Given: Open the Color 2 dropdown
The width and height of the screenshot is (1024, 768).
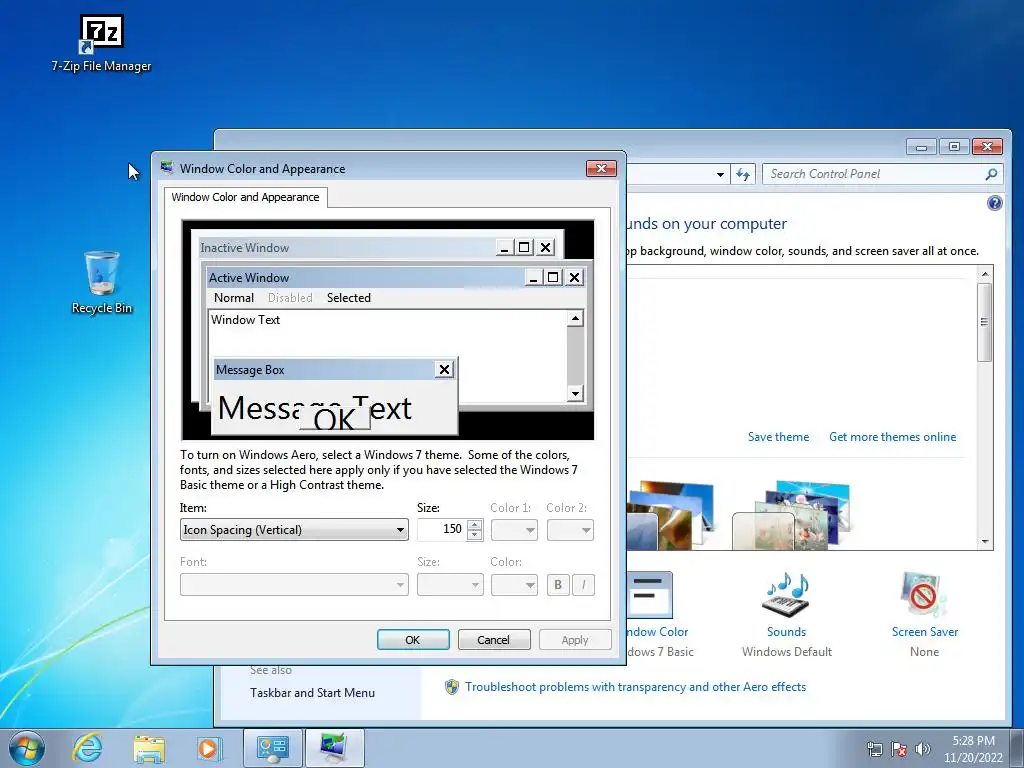Looking at the screenshot, I should tap(570, 530).
